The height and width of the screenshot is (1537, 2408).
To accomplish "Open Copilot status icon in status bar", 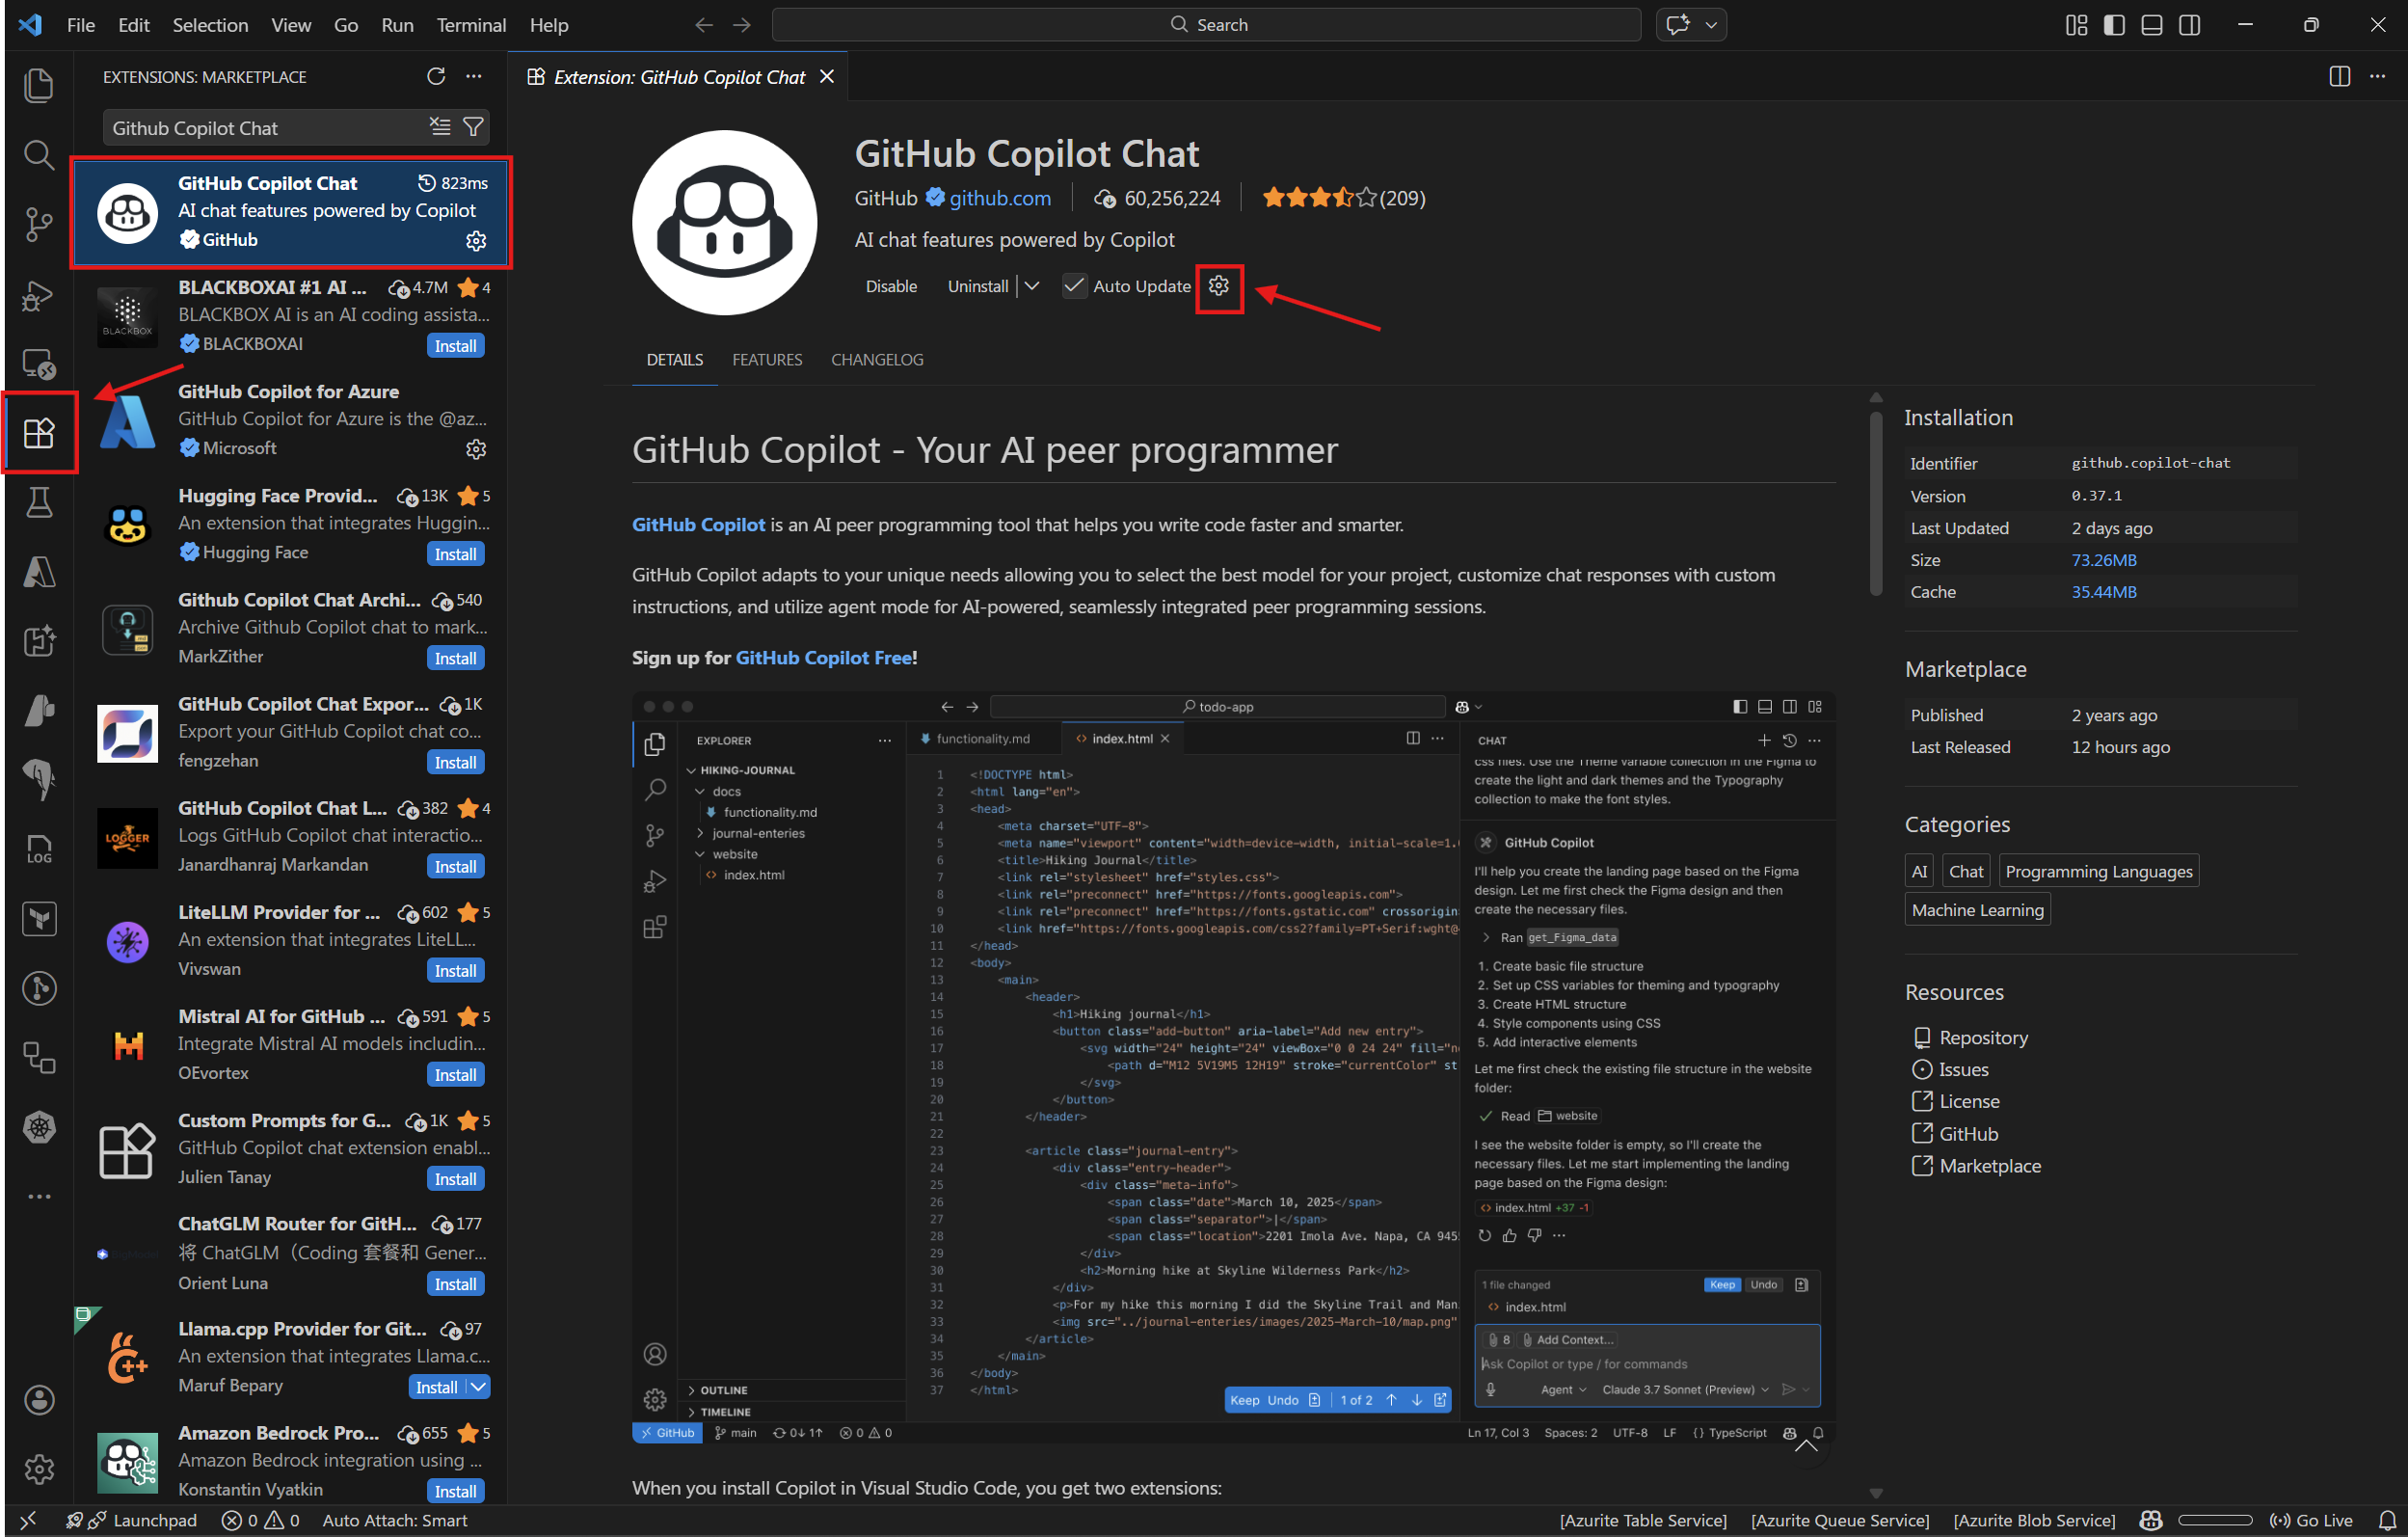I will point(2151,1520).
